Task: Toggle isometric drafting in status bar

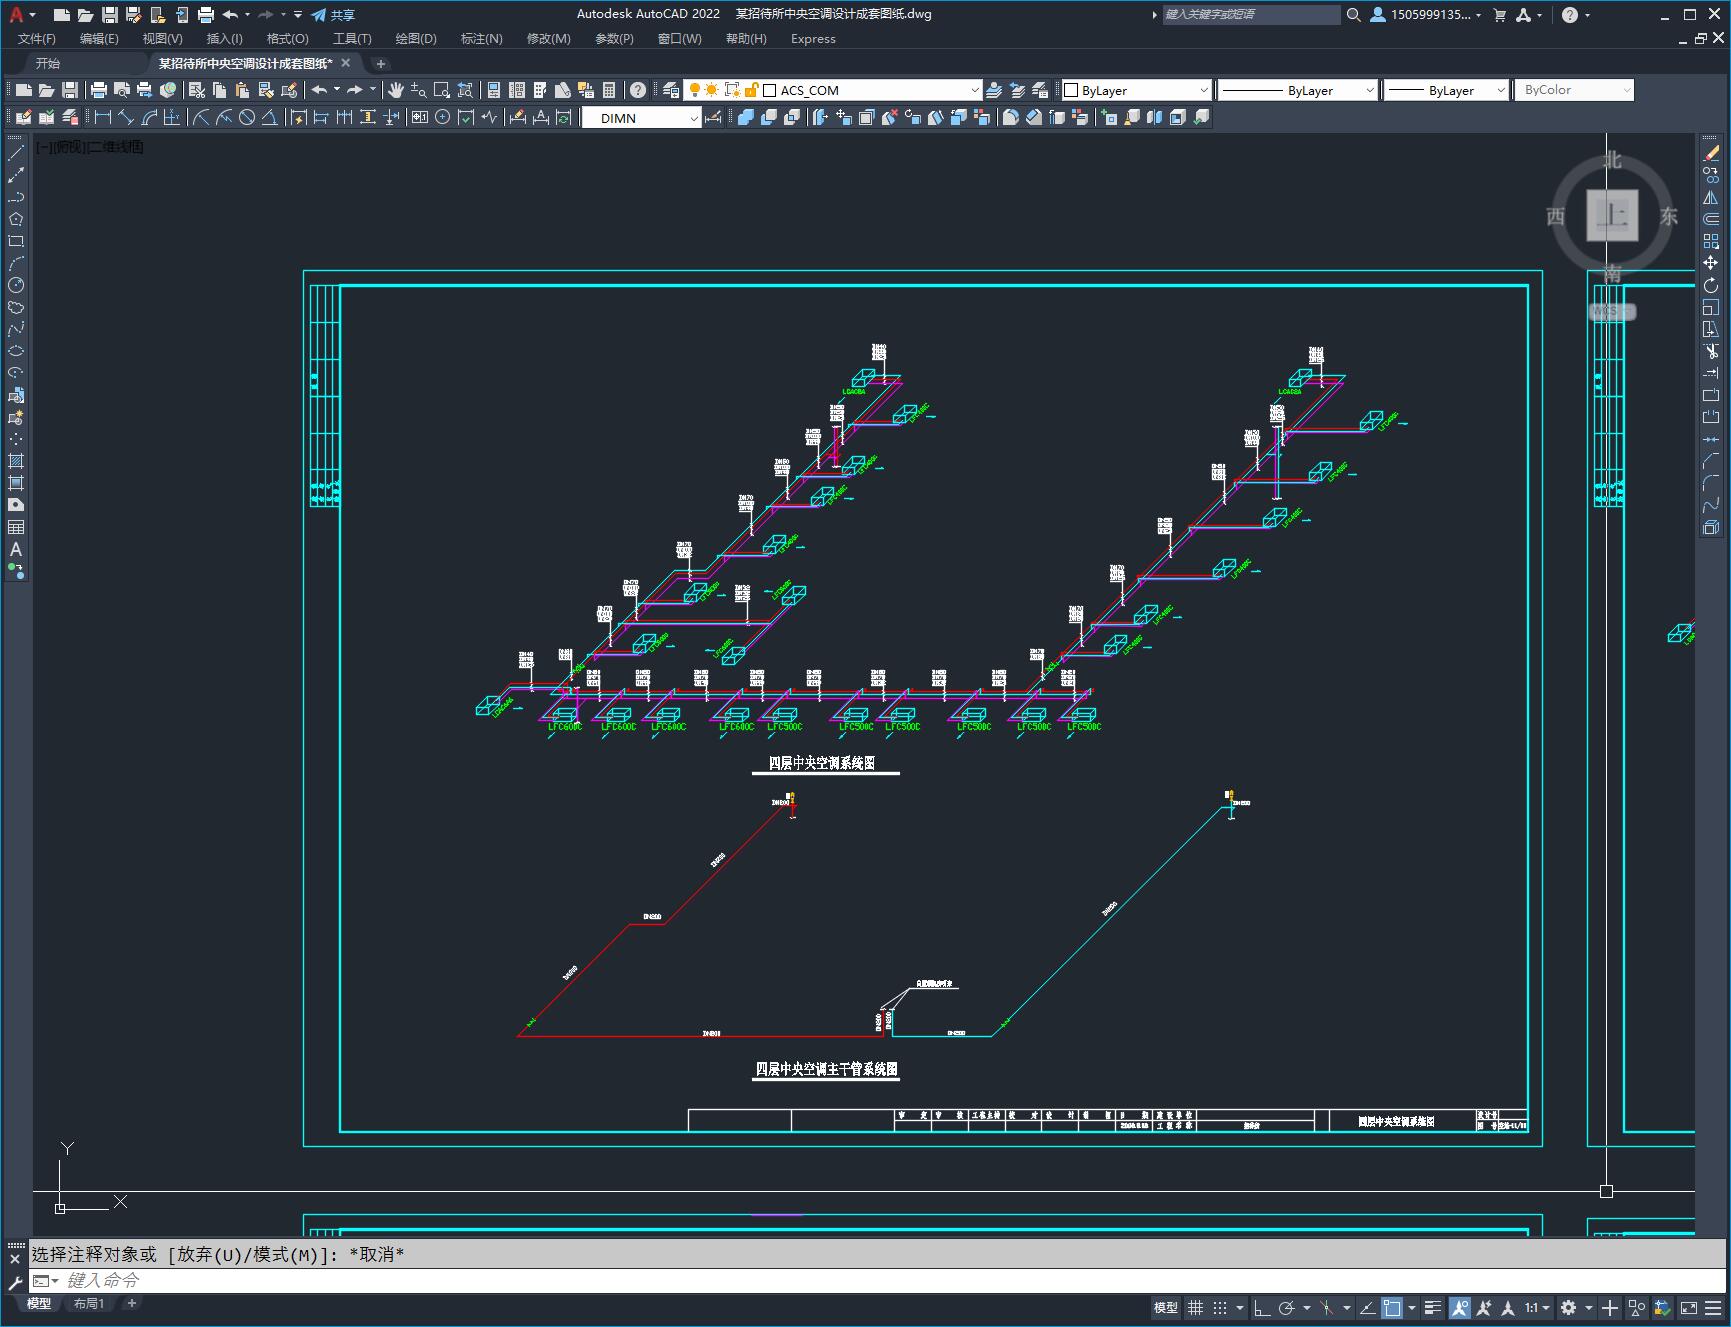Action: click(1327, 1307)
